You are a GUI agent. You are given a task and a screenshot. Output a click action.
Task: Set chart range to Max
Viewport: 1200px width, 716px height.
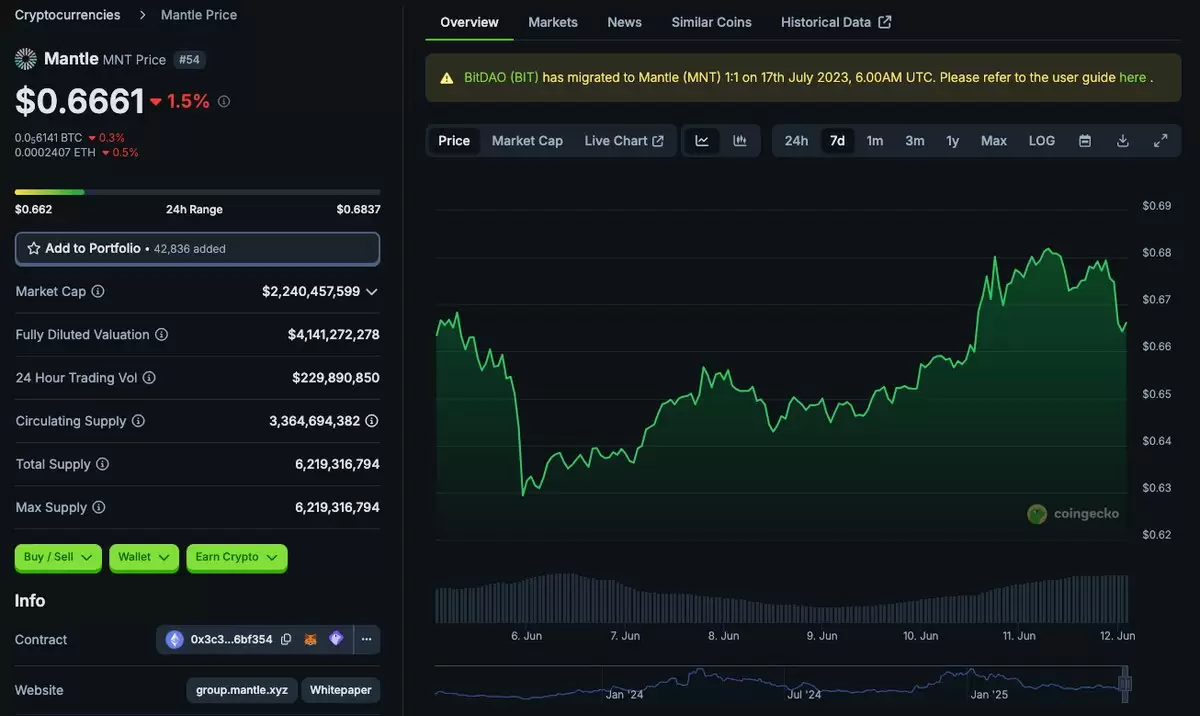click(x=994, y=141)
